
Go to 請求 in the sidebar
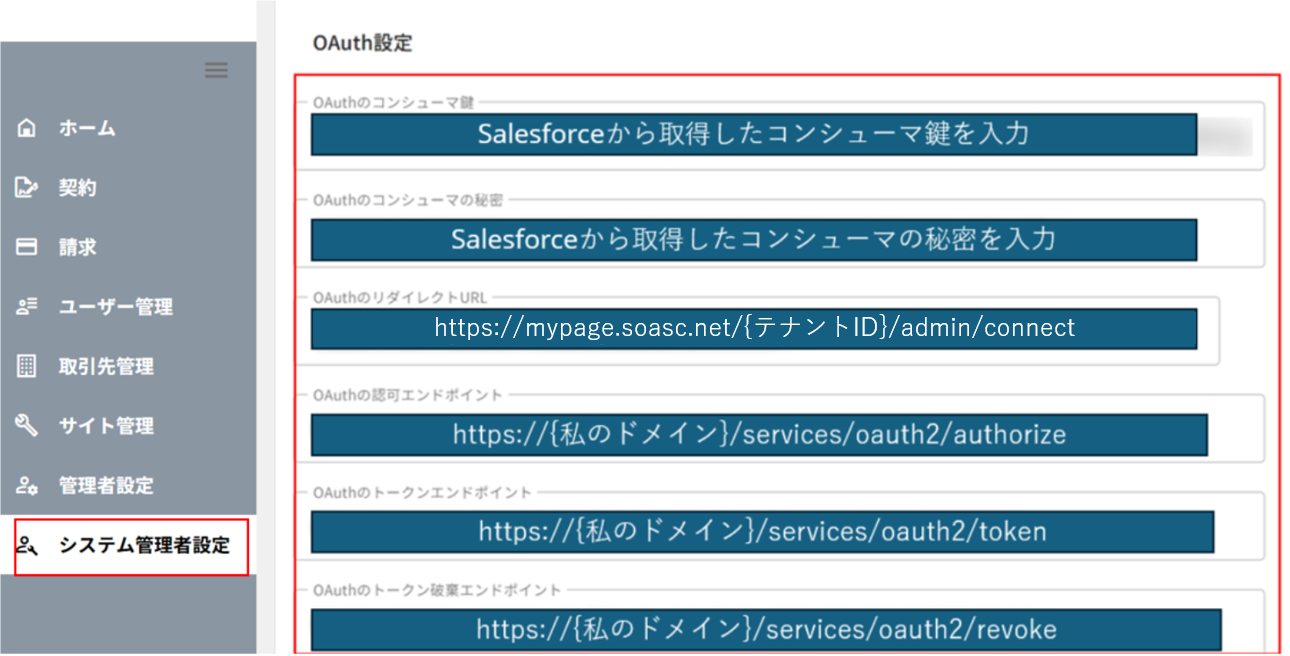coord(77,247)
